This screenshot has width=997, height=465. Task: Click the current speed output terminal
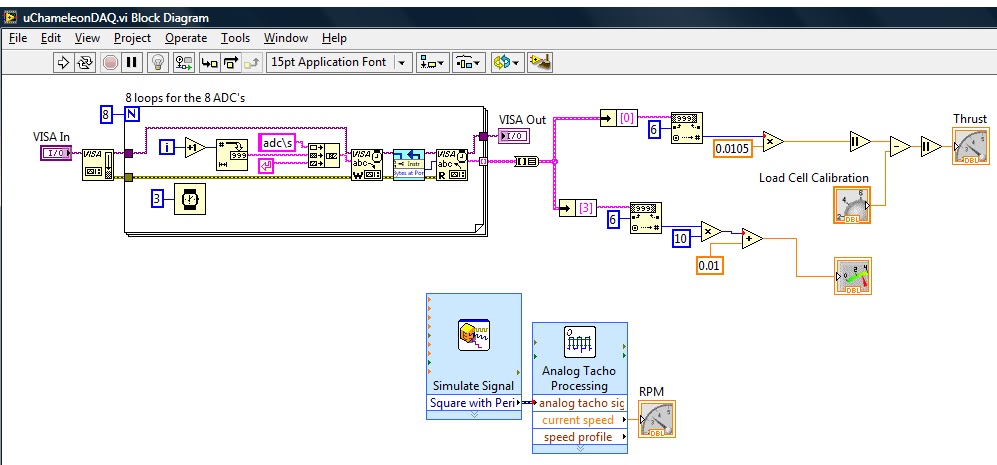click(x=580, y=420)
